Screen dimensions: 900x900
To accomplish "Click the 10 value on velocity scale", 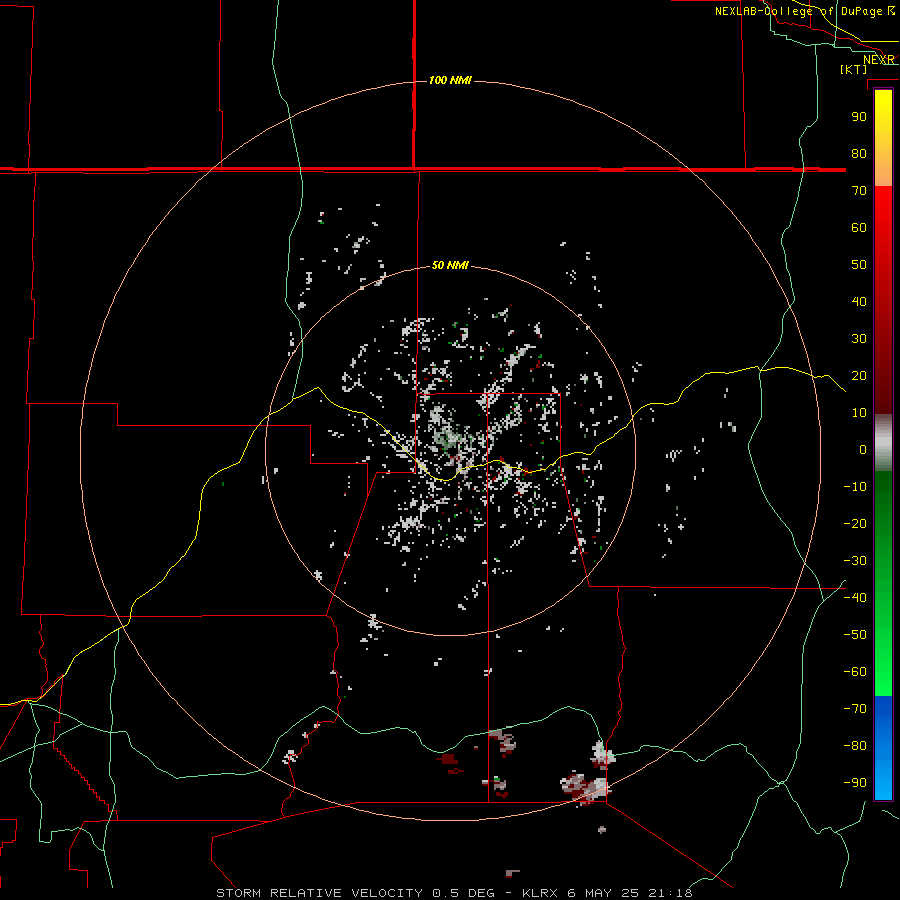I will point(859,413).
